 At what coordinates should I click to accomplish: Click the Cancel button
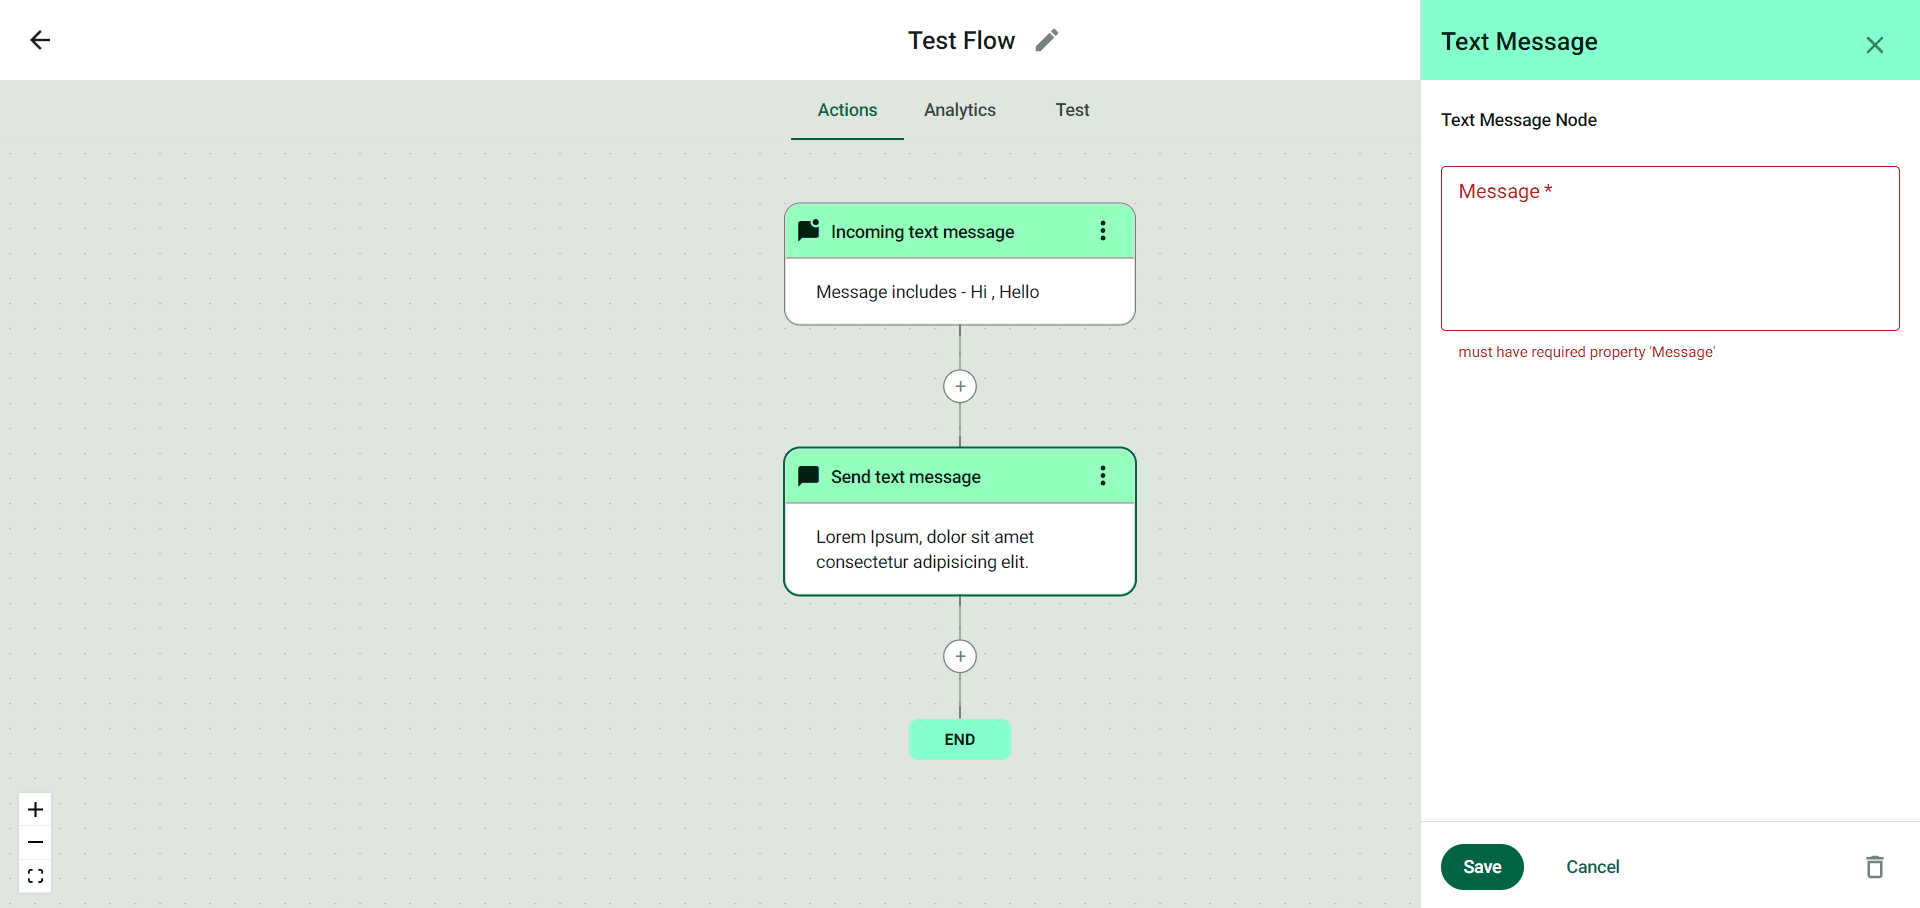[1592, 867]
